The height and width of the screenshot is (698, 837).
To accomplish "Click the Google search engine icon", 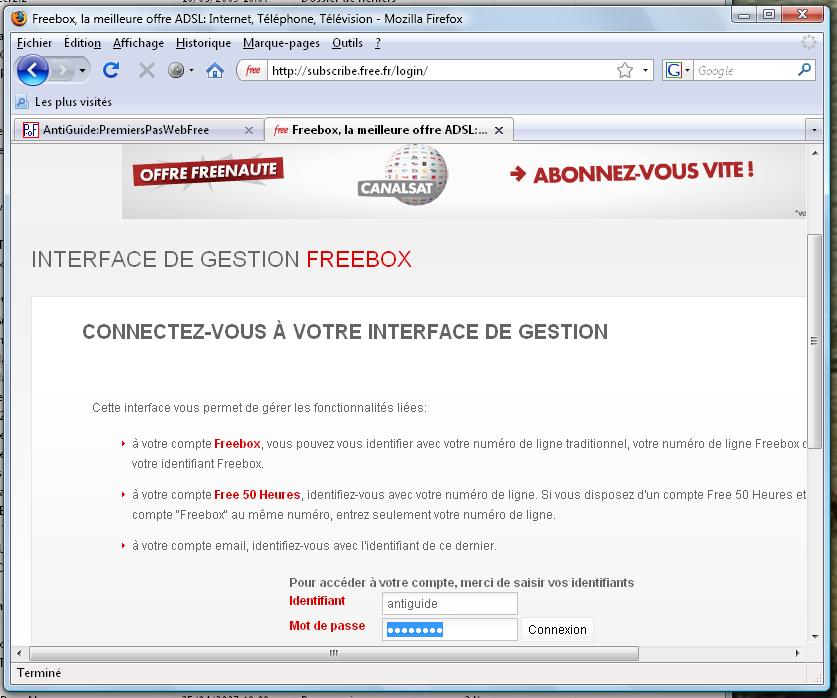I will [674, 70].
